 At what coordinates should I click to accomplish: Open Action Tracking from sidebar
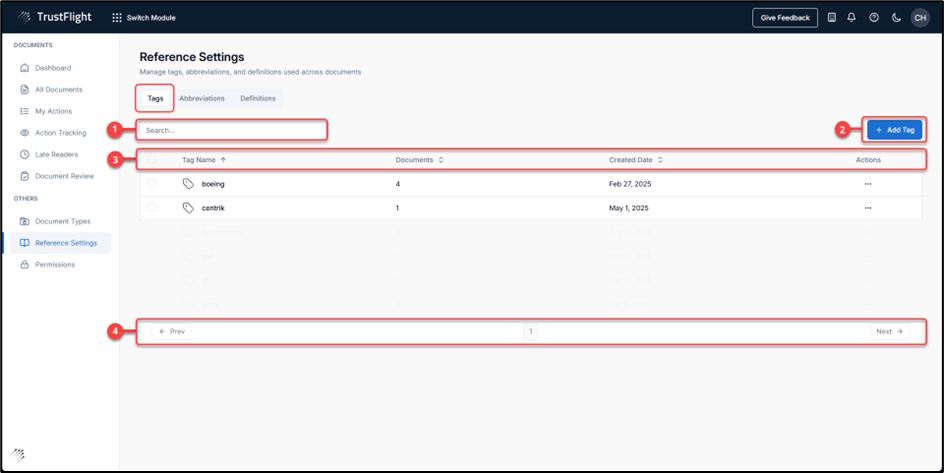pos(60,133)
